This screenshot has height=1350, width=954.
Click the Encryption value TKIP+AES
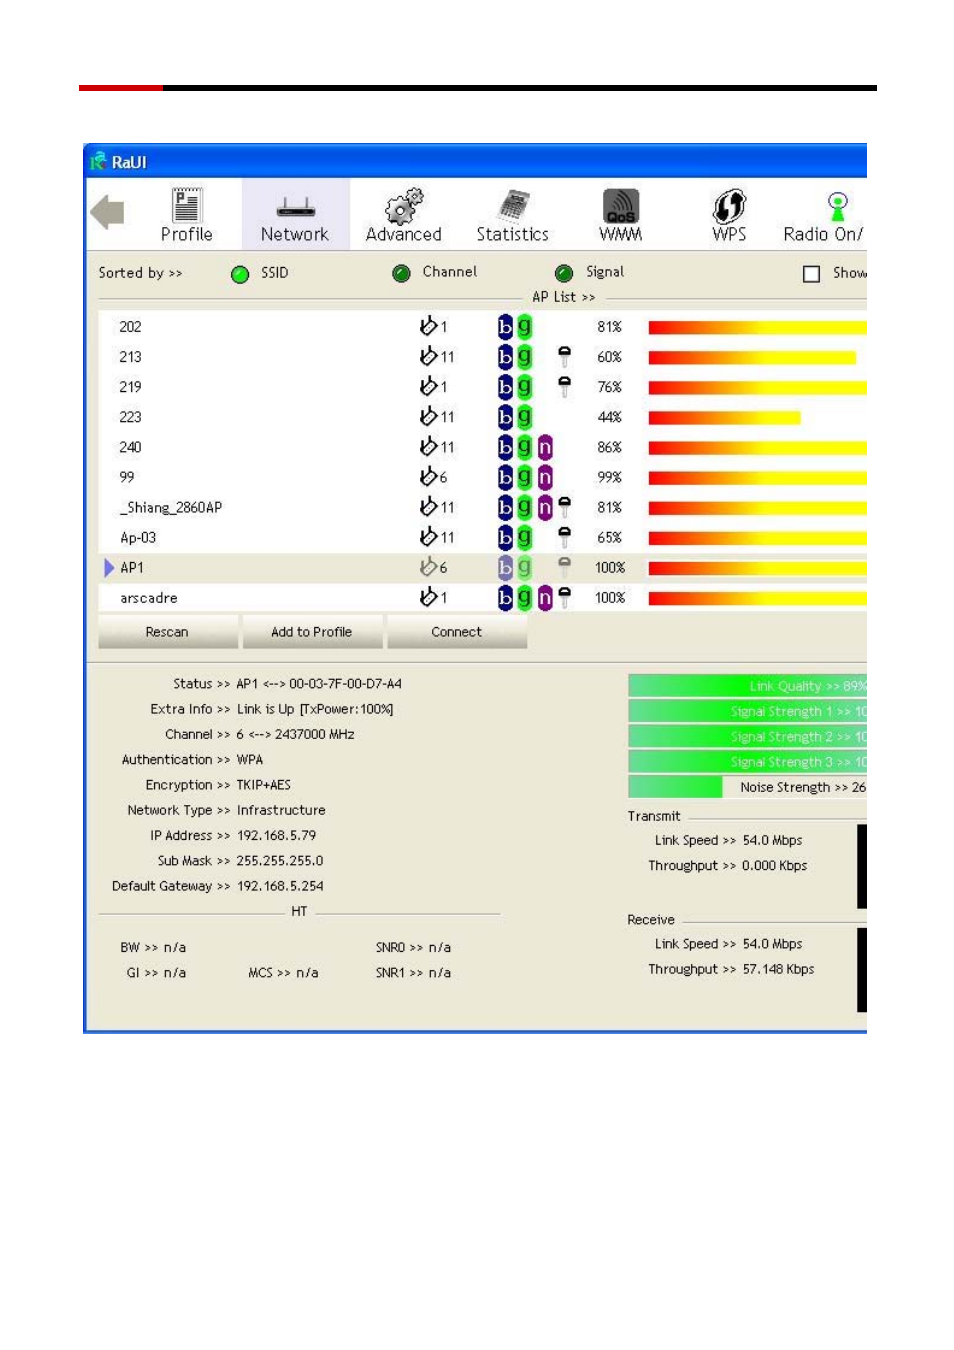pos(264,785)
